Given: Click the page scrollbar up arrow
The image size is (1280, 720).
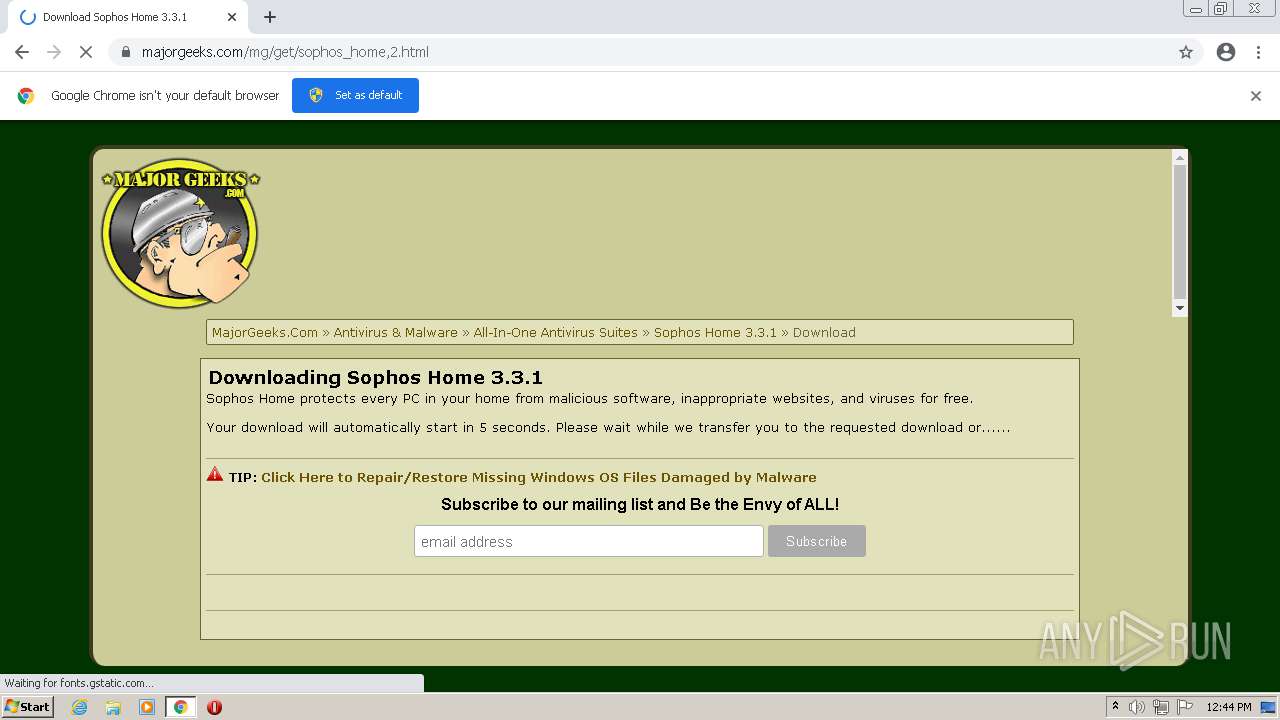Looking at the screenshot, I should pyautogui.click(x=1180, y=158).
